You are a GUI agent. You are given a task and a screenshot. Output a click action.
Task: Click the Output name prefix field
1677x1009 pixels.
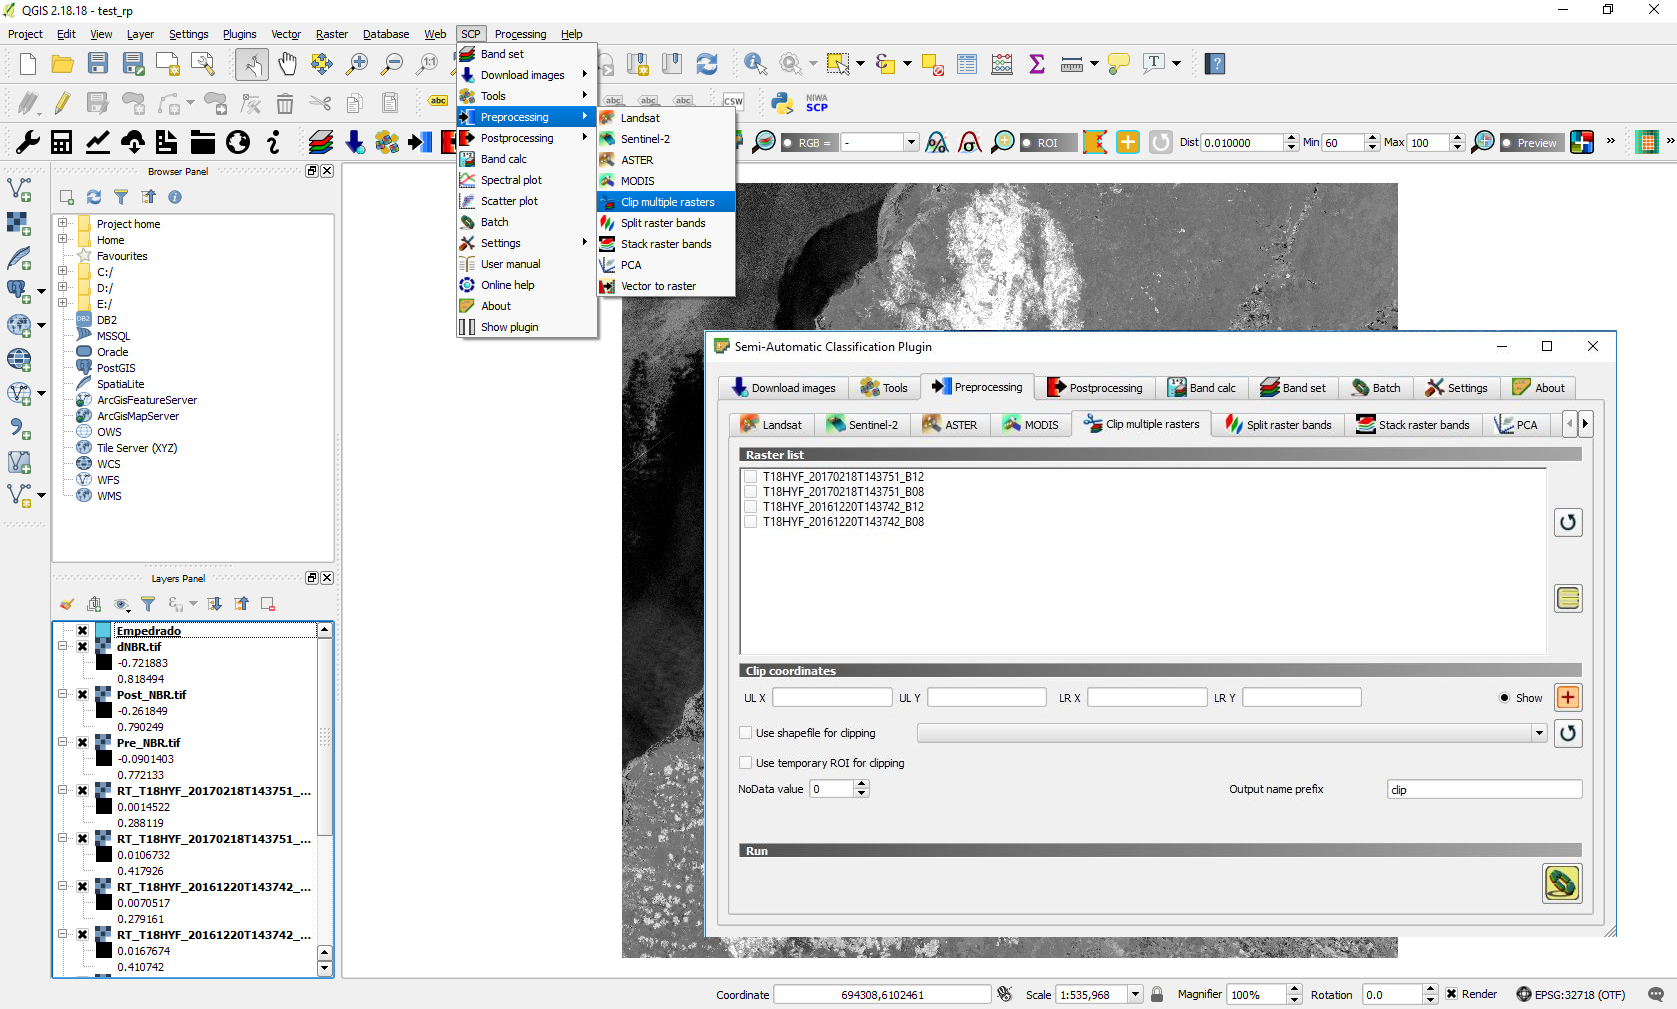point(1483,789)
